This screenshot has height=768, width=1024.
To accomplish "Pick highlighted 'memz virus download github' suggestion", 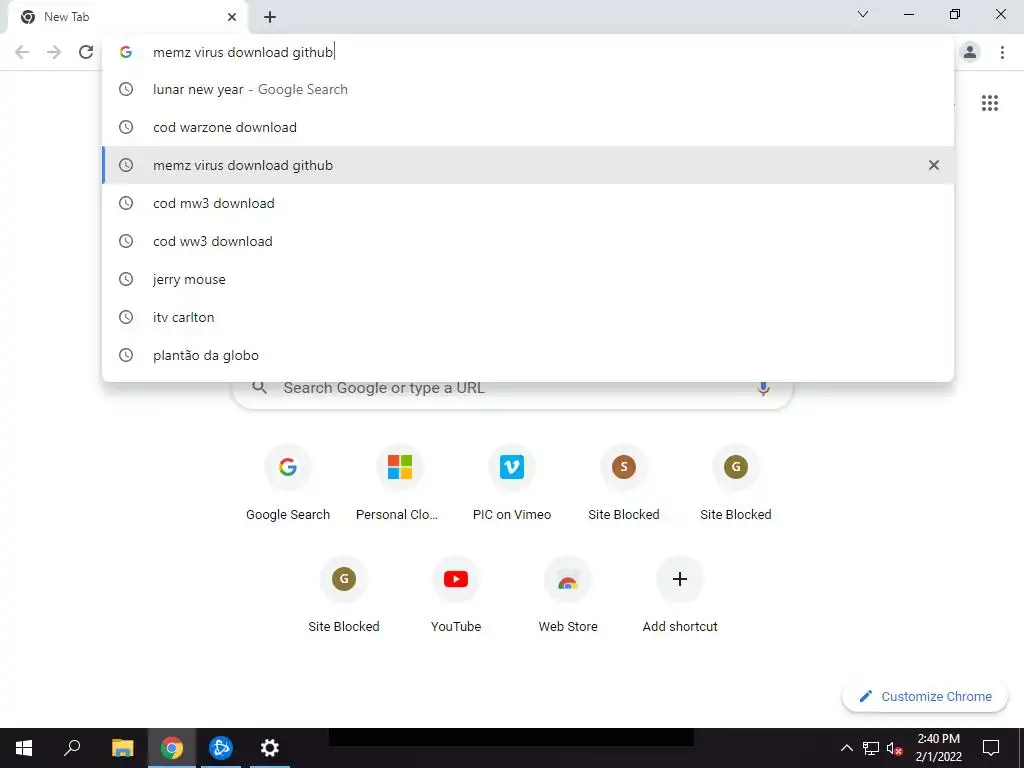I will (x=528, y=165).
